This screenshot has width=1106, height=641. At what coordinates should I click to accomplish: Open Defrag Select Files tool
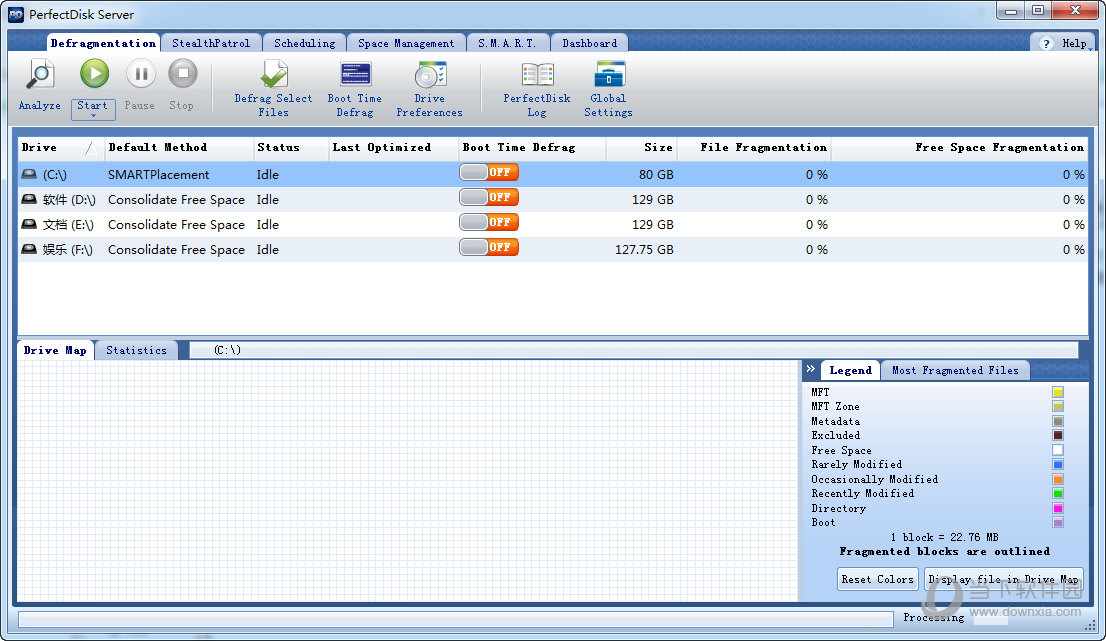pyautogui.click(x=273, y=76)
